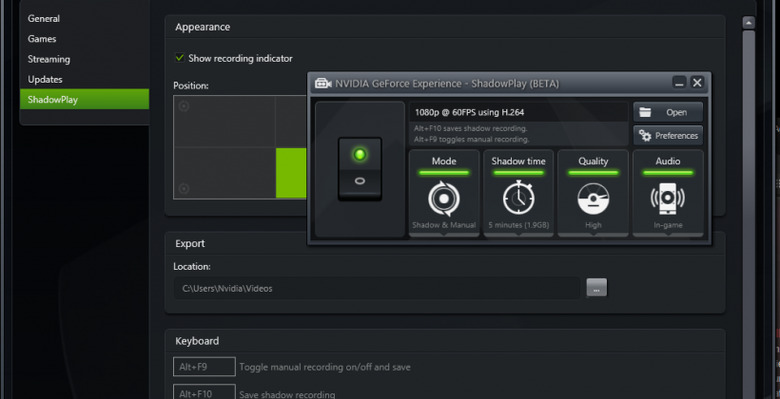Select the ShadowPlay sidebar tab
The width and height of the screenshot is (780, 399).
pos(84,99)
